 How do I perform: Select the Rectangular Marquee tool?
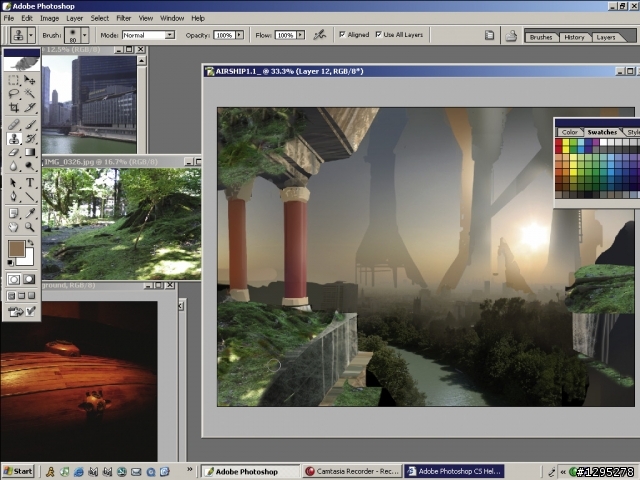click(13, 80)
